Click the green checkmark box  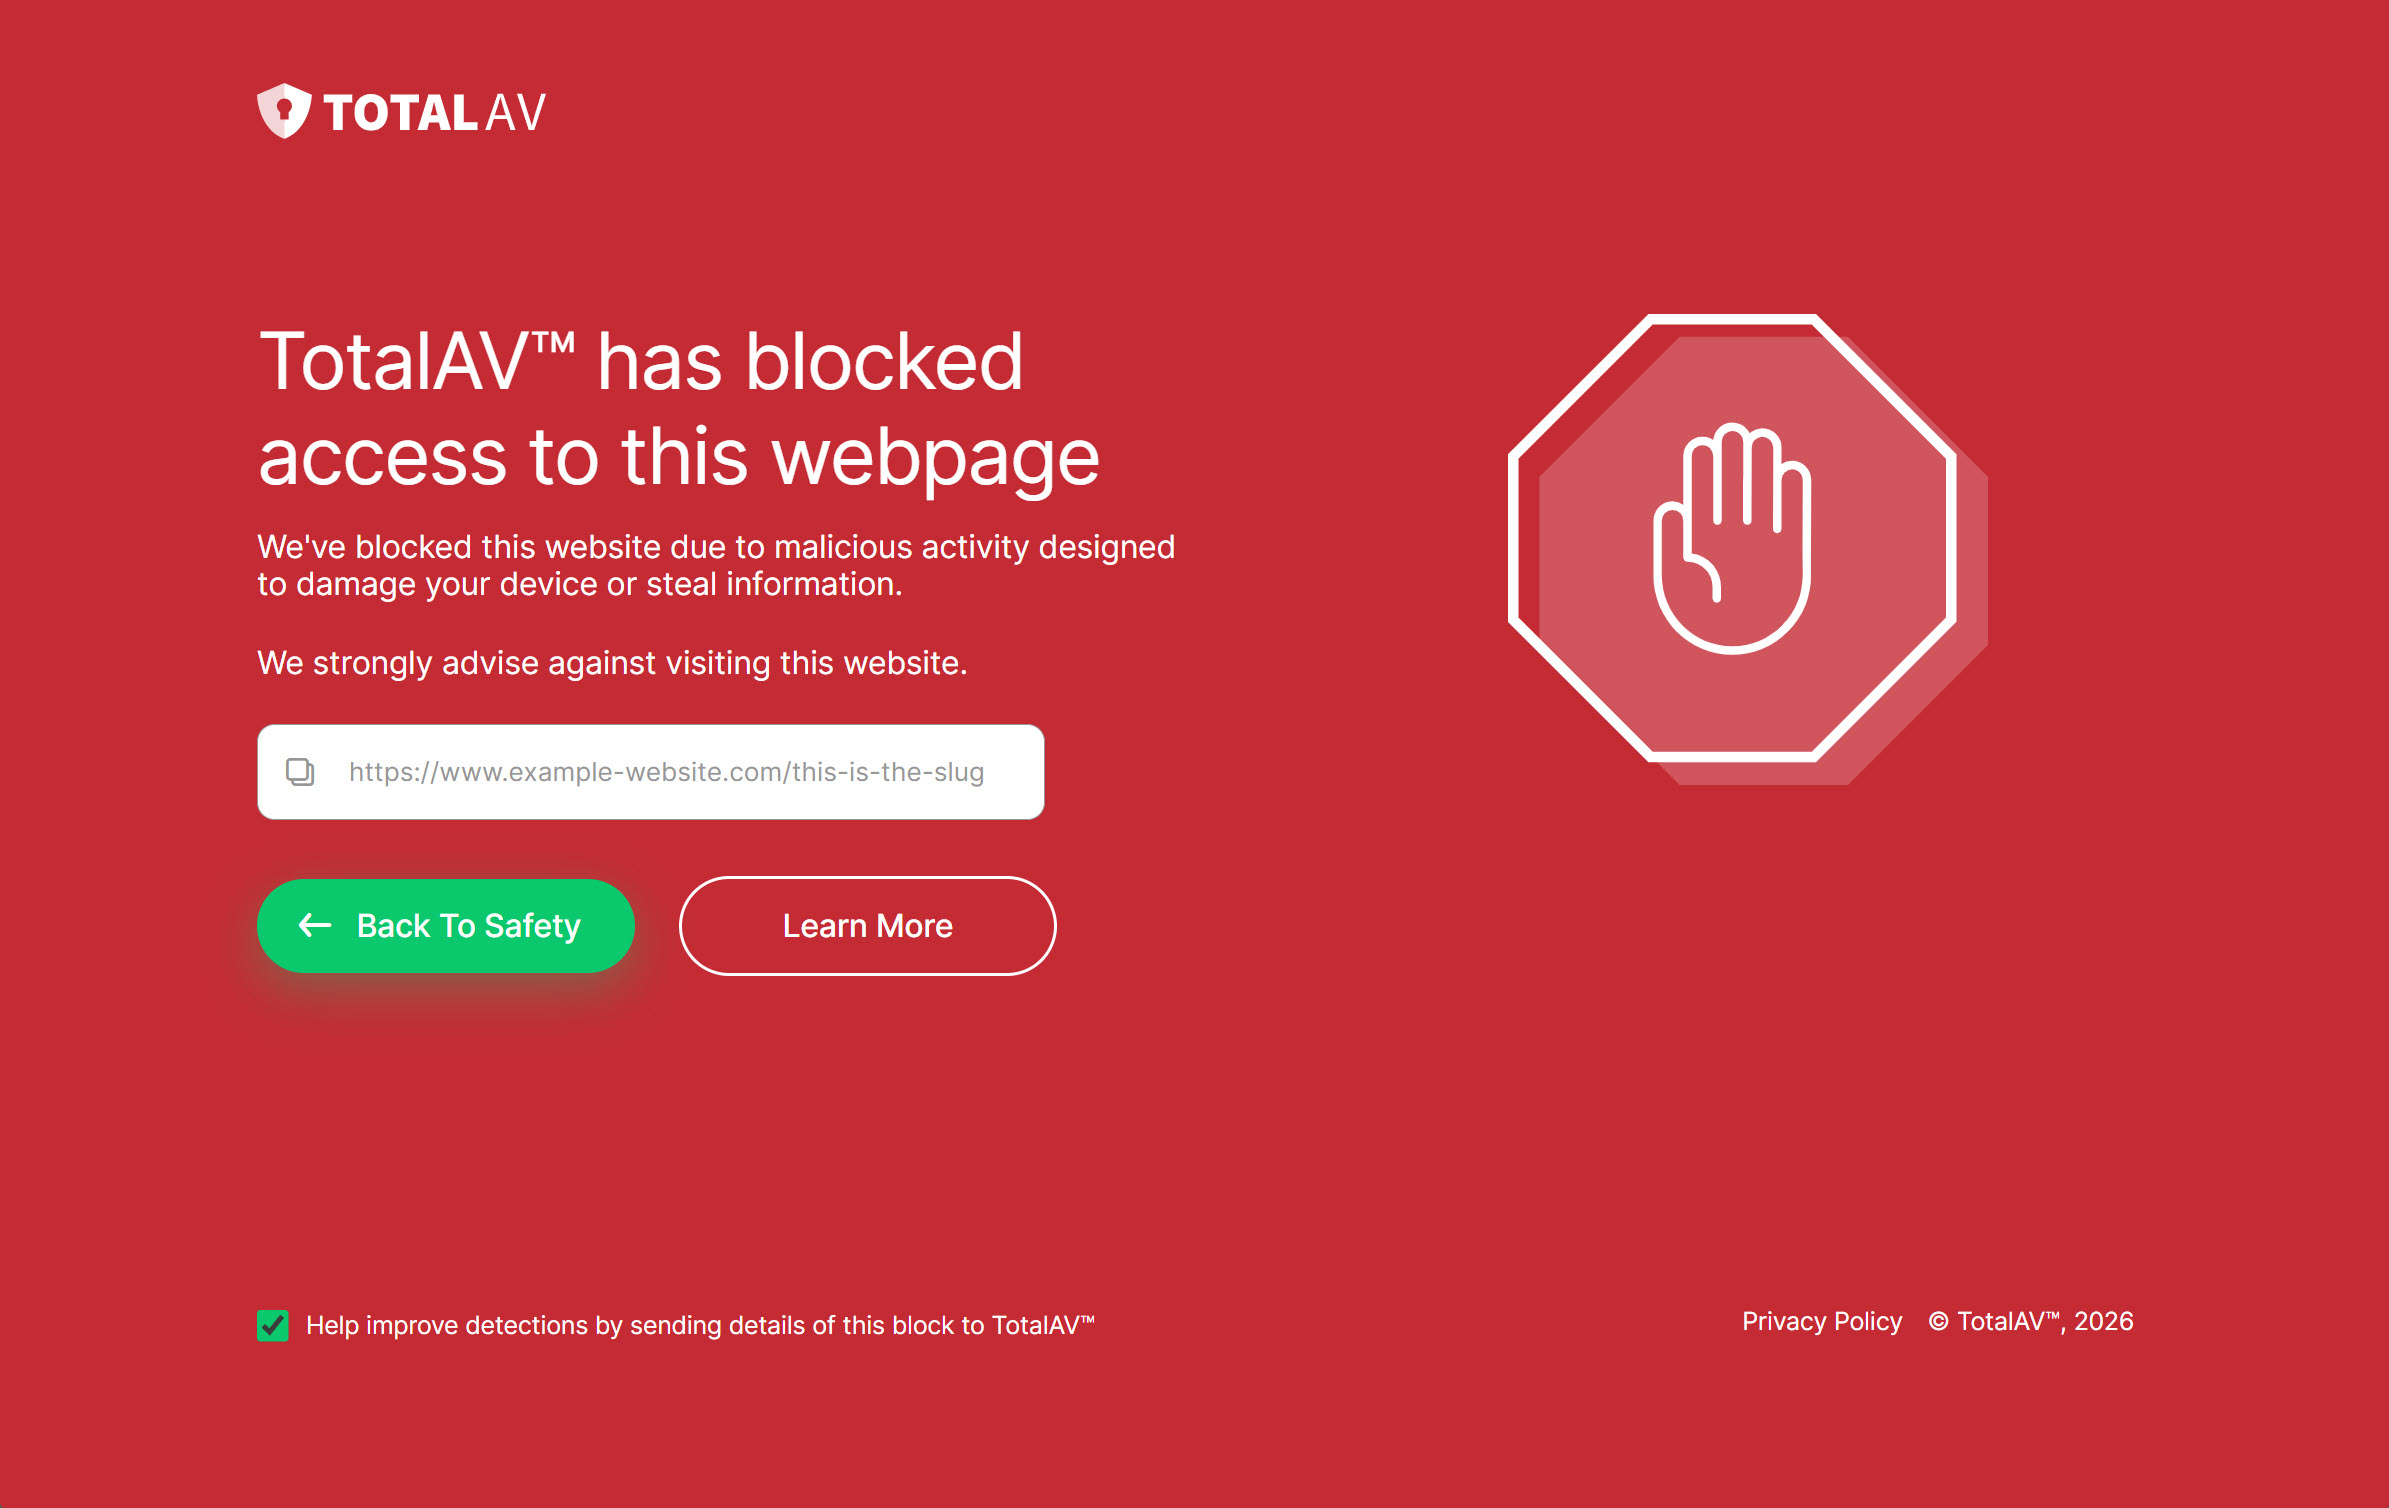coord(273,1325)
